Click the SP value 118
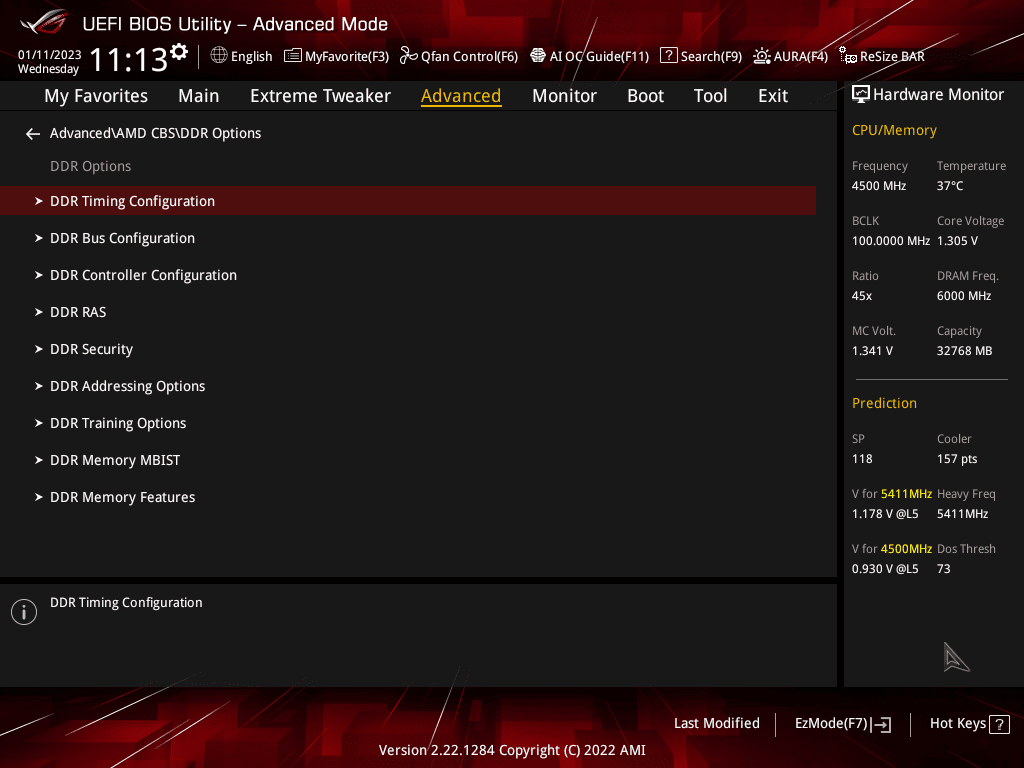This screenshot has width=1024, height=768. pyautogui.click(x=862, y=458)
